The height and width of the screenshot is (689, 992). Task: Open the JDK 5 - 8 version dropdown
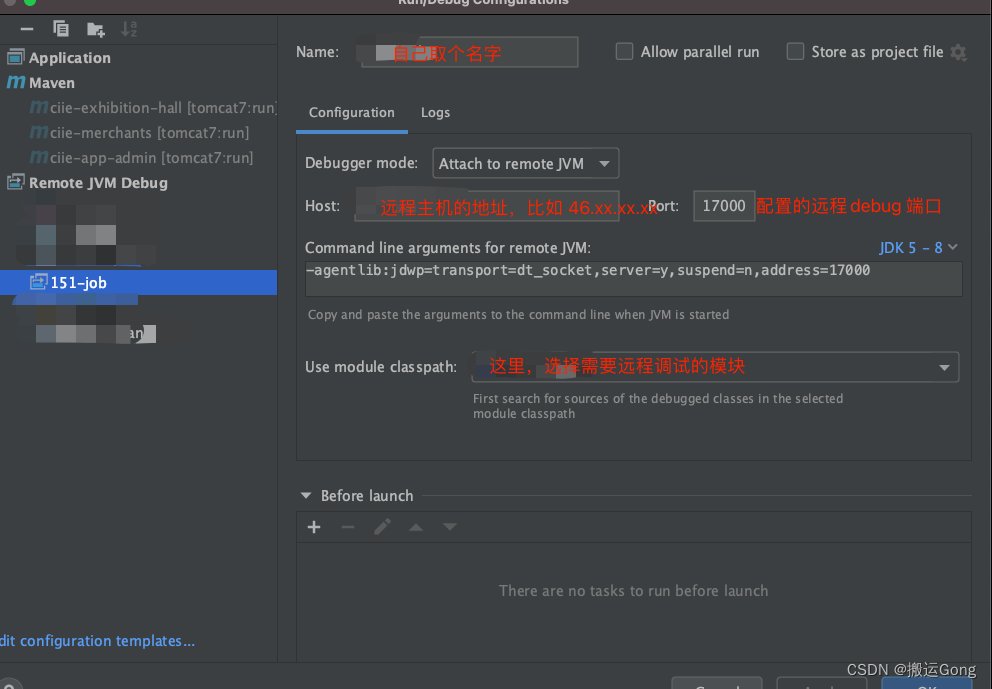(x=918, y=247)
